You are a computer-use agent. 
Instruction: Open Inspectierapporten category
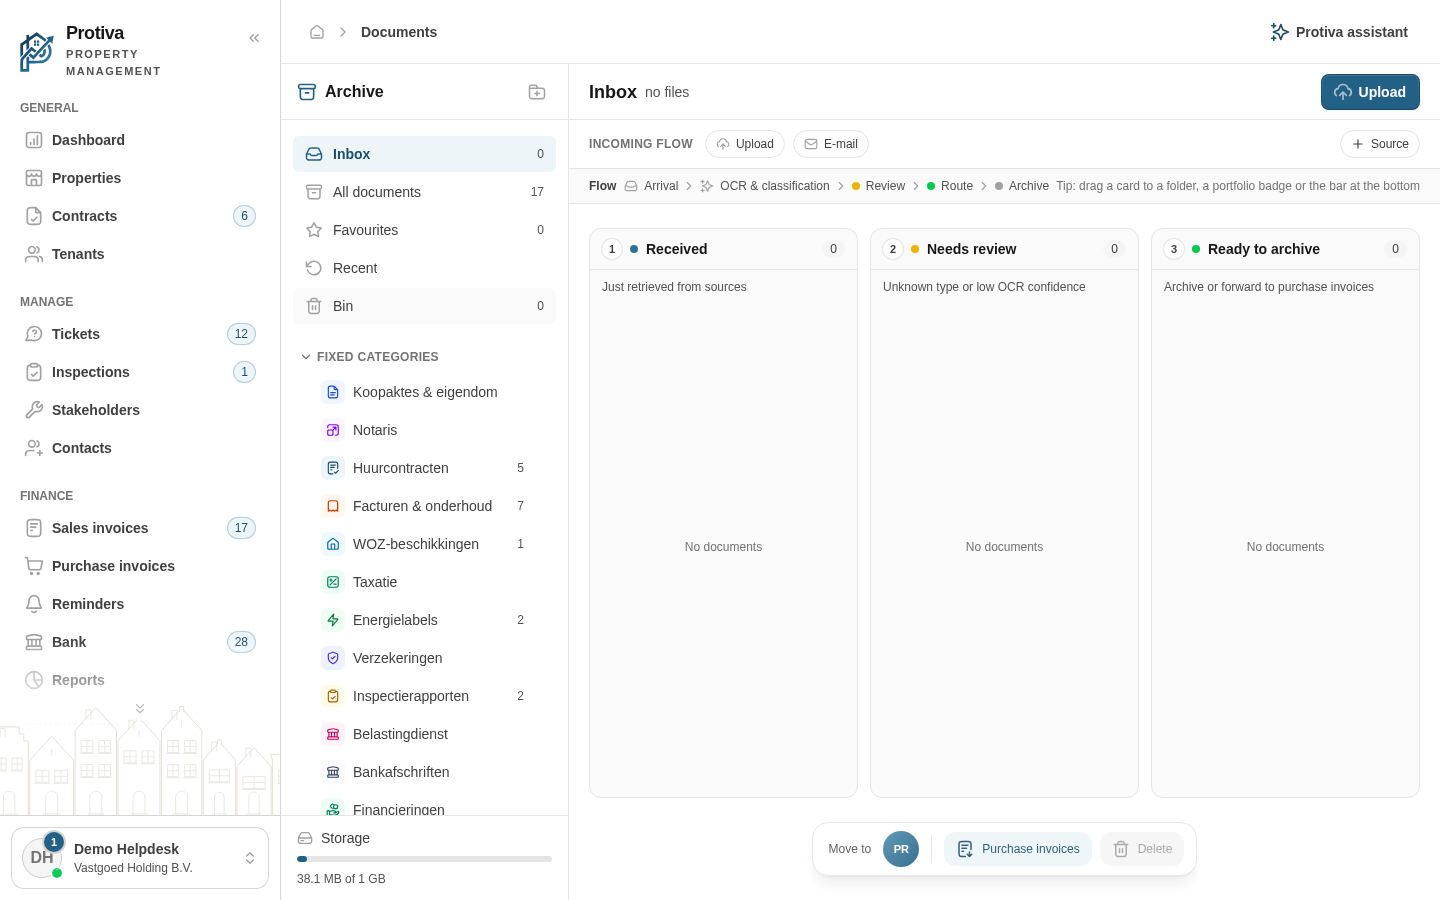tap(424, 696)
